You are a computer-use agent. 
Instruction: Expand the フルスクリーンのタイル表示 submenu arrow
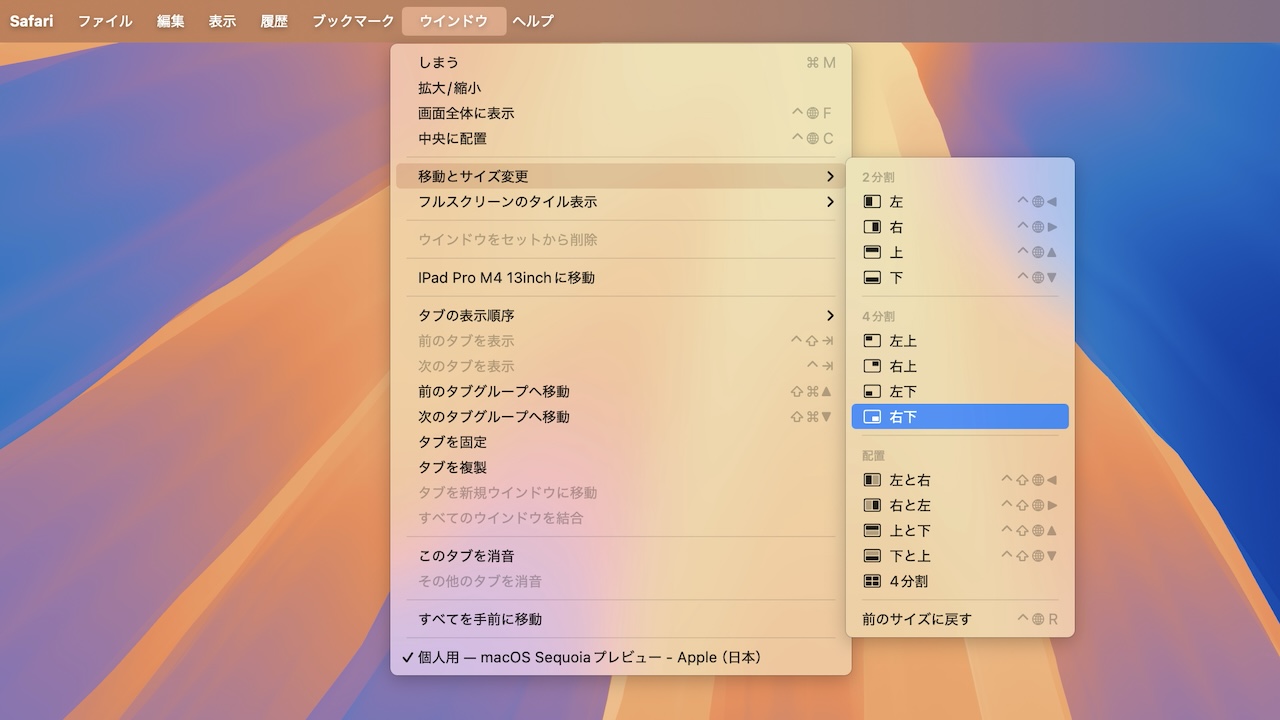(830, 202)
